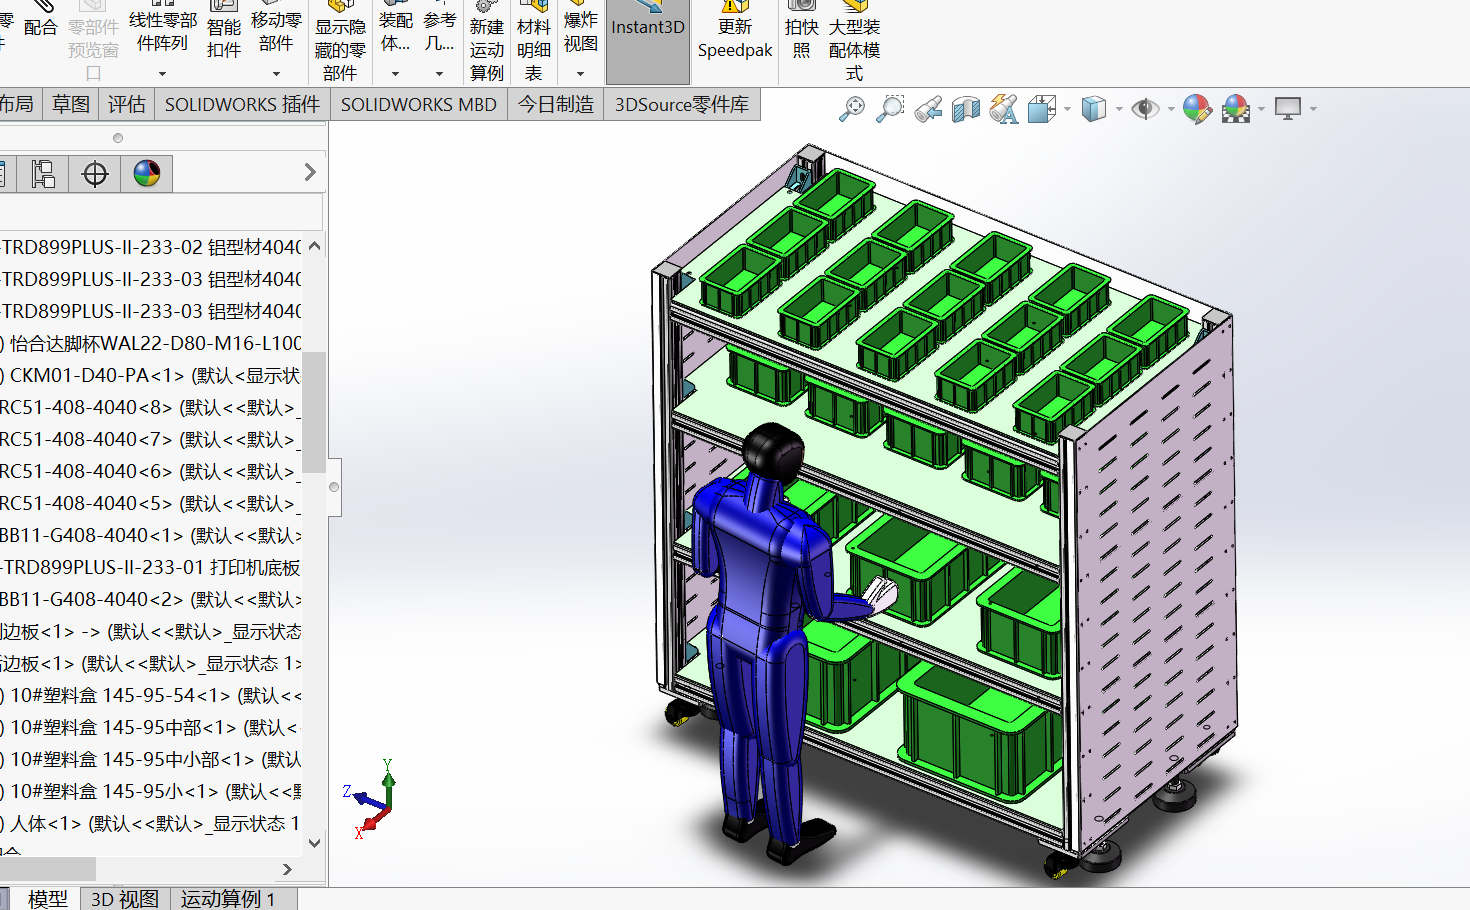The image size is (1470, 910).
Task: Switch to the 3D 视图 bottom tab
Action: [125, 899]
